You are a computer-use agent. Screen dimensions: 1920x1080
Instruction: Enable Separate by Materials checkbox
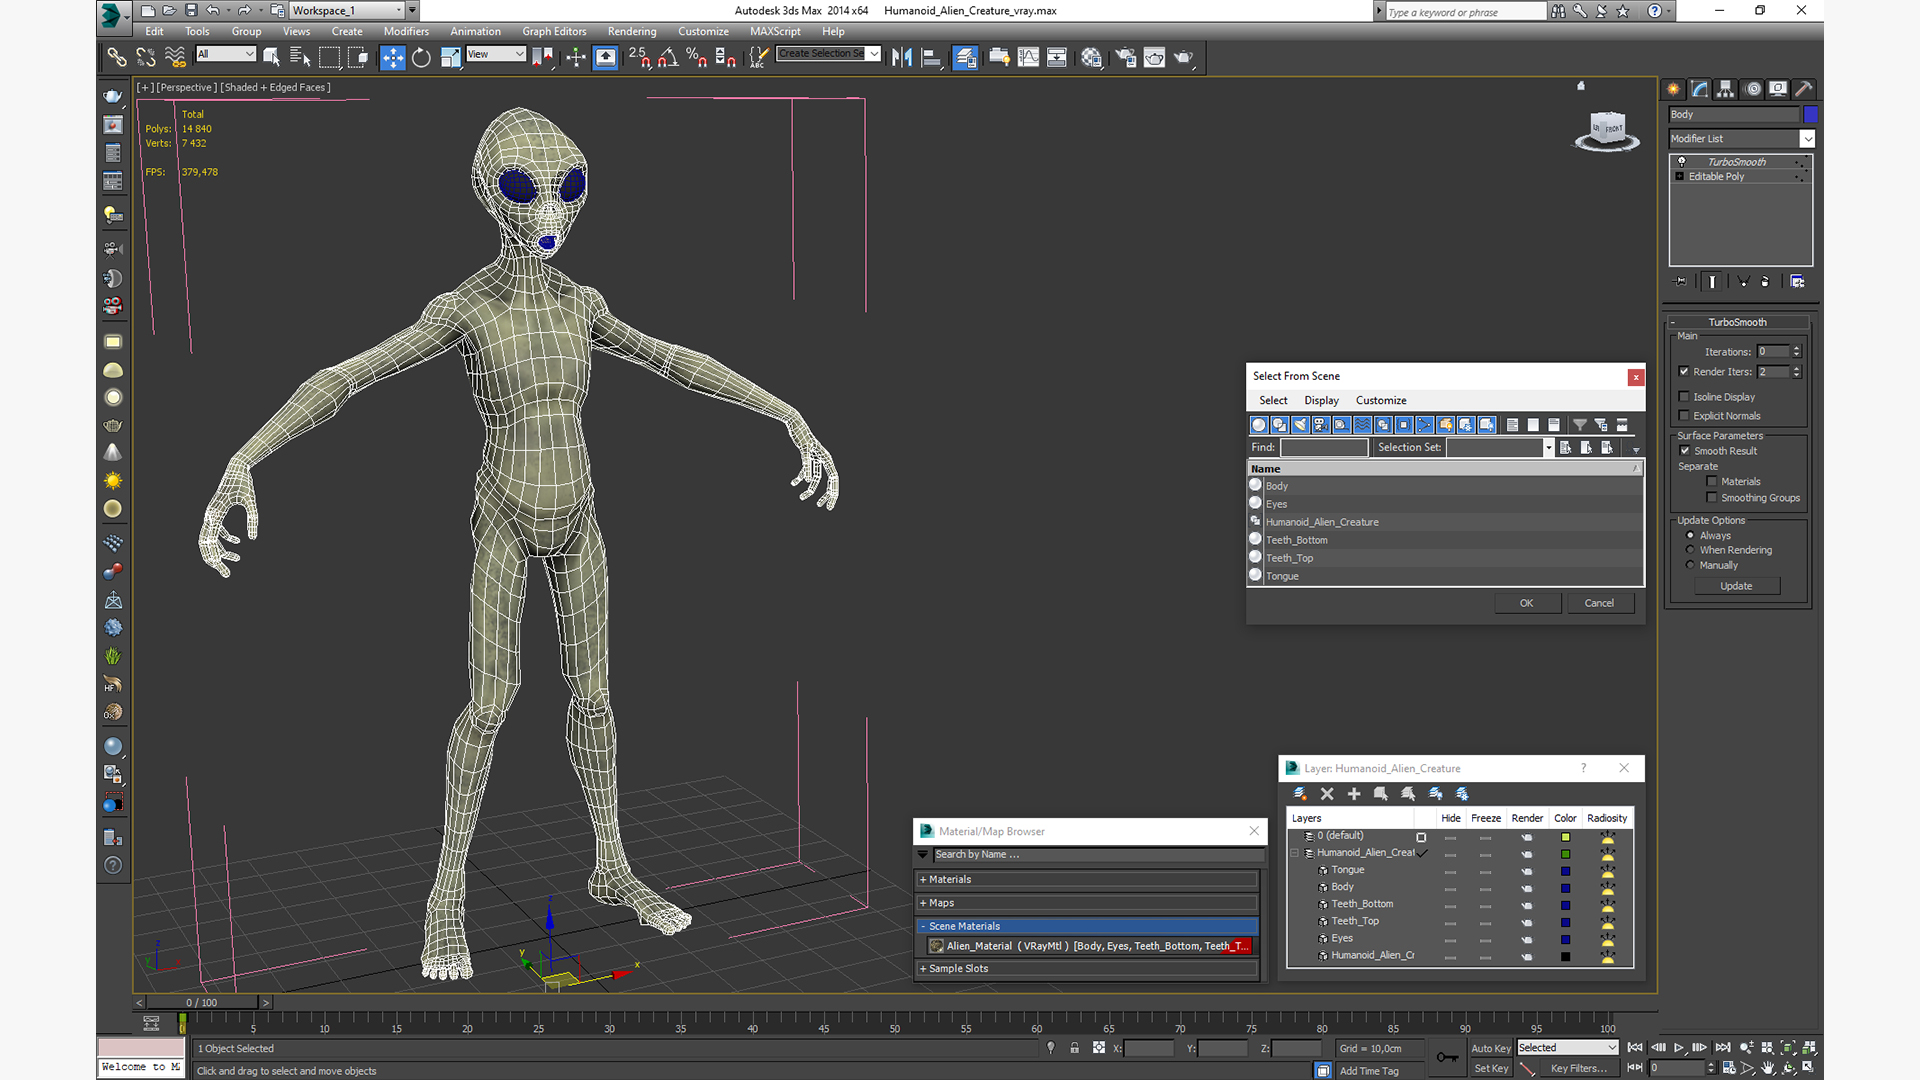1712,482
